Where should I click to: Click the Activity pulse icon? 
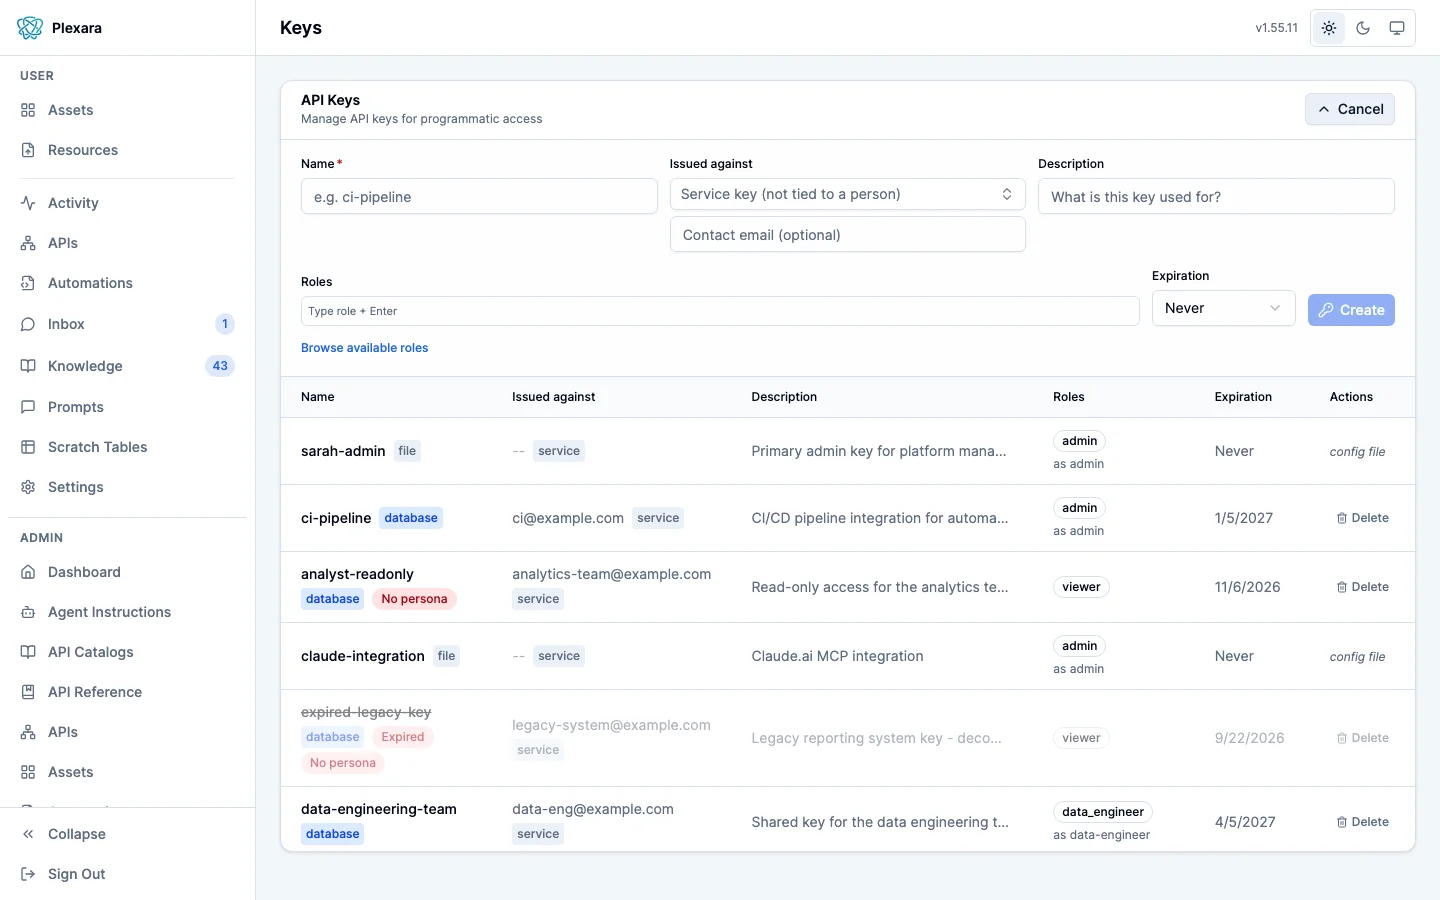tap(28, 203)
